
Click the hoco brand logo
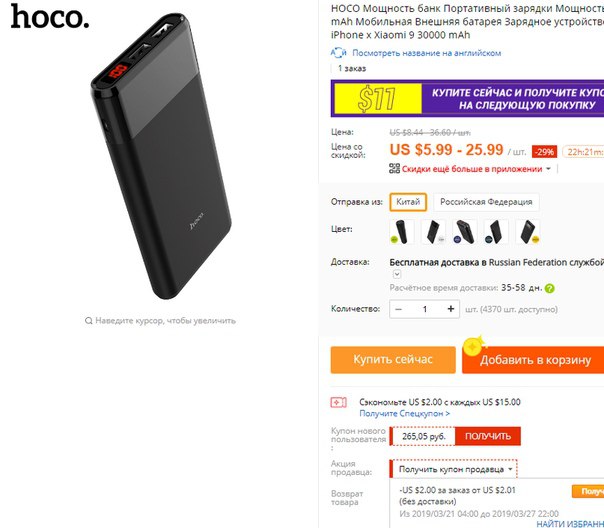(x=50, y=17)
